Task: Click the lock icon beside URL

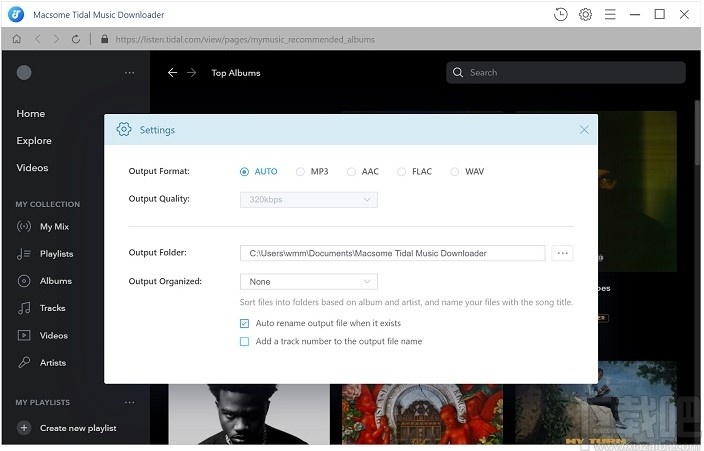Action: pos(105,39)
